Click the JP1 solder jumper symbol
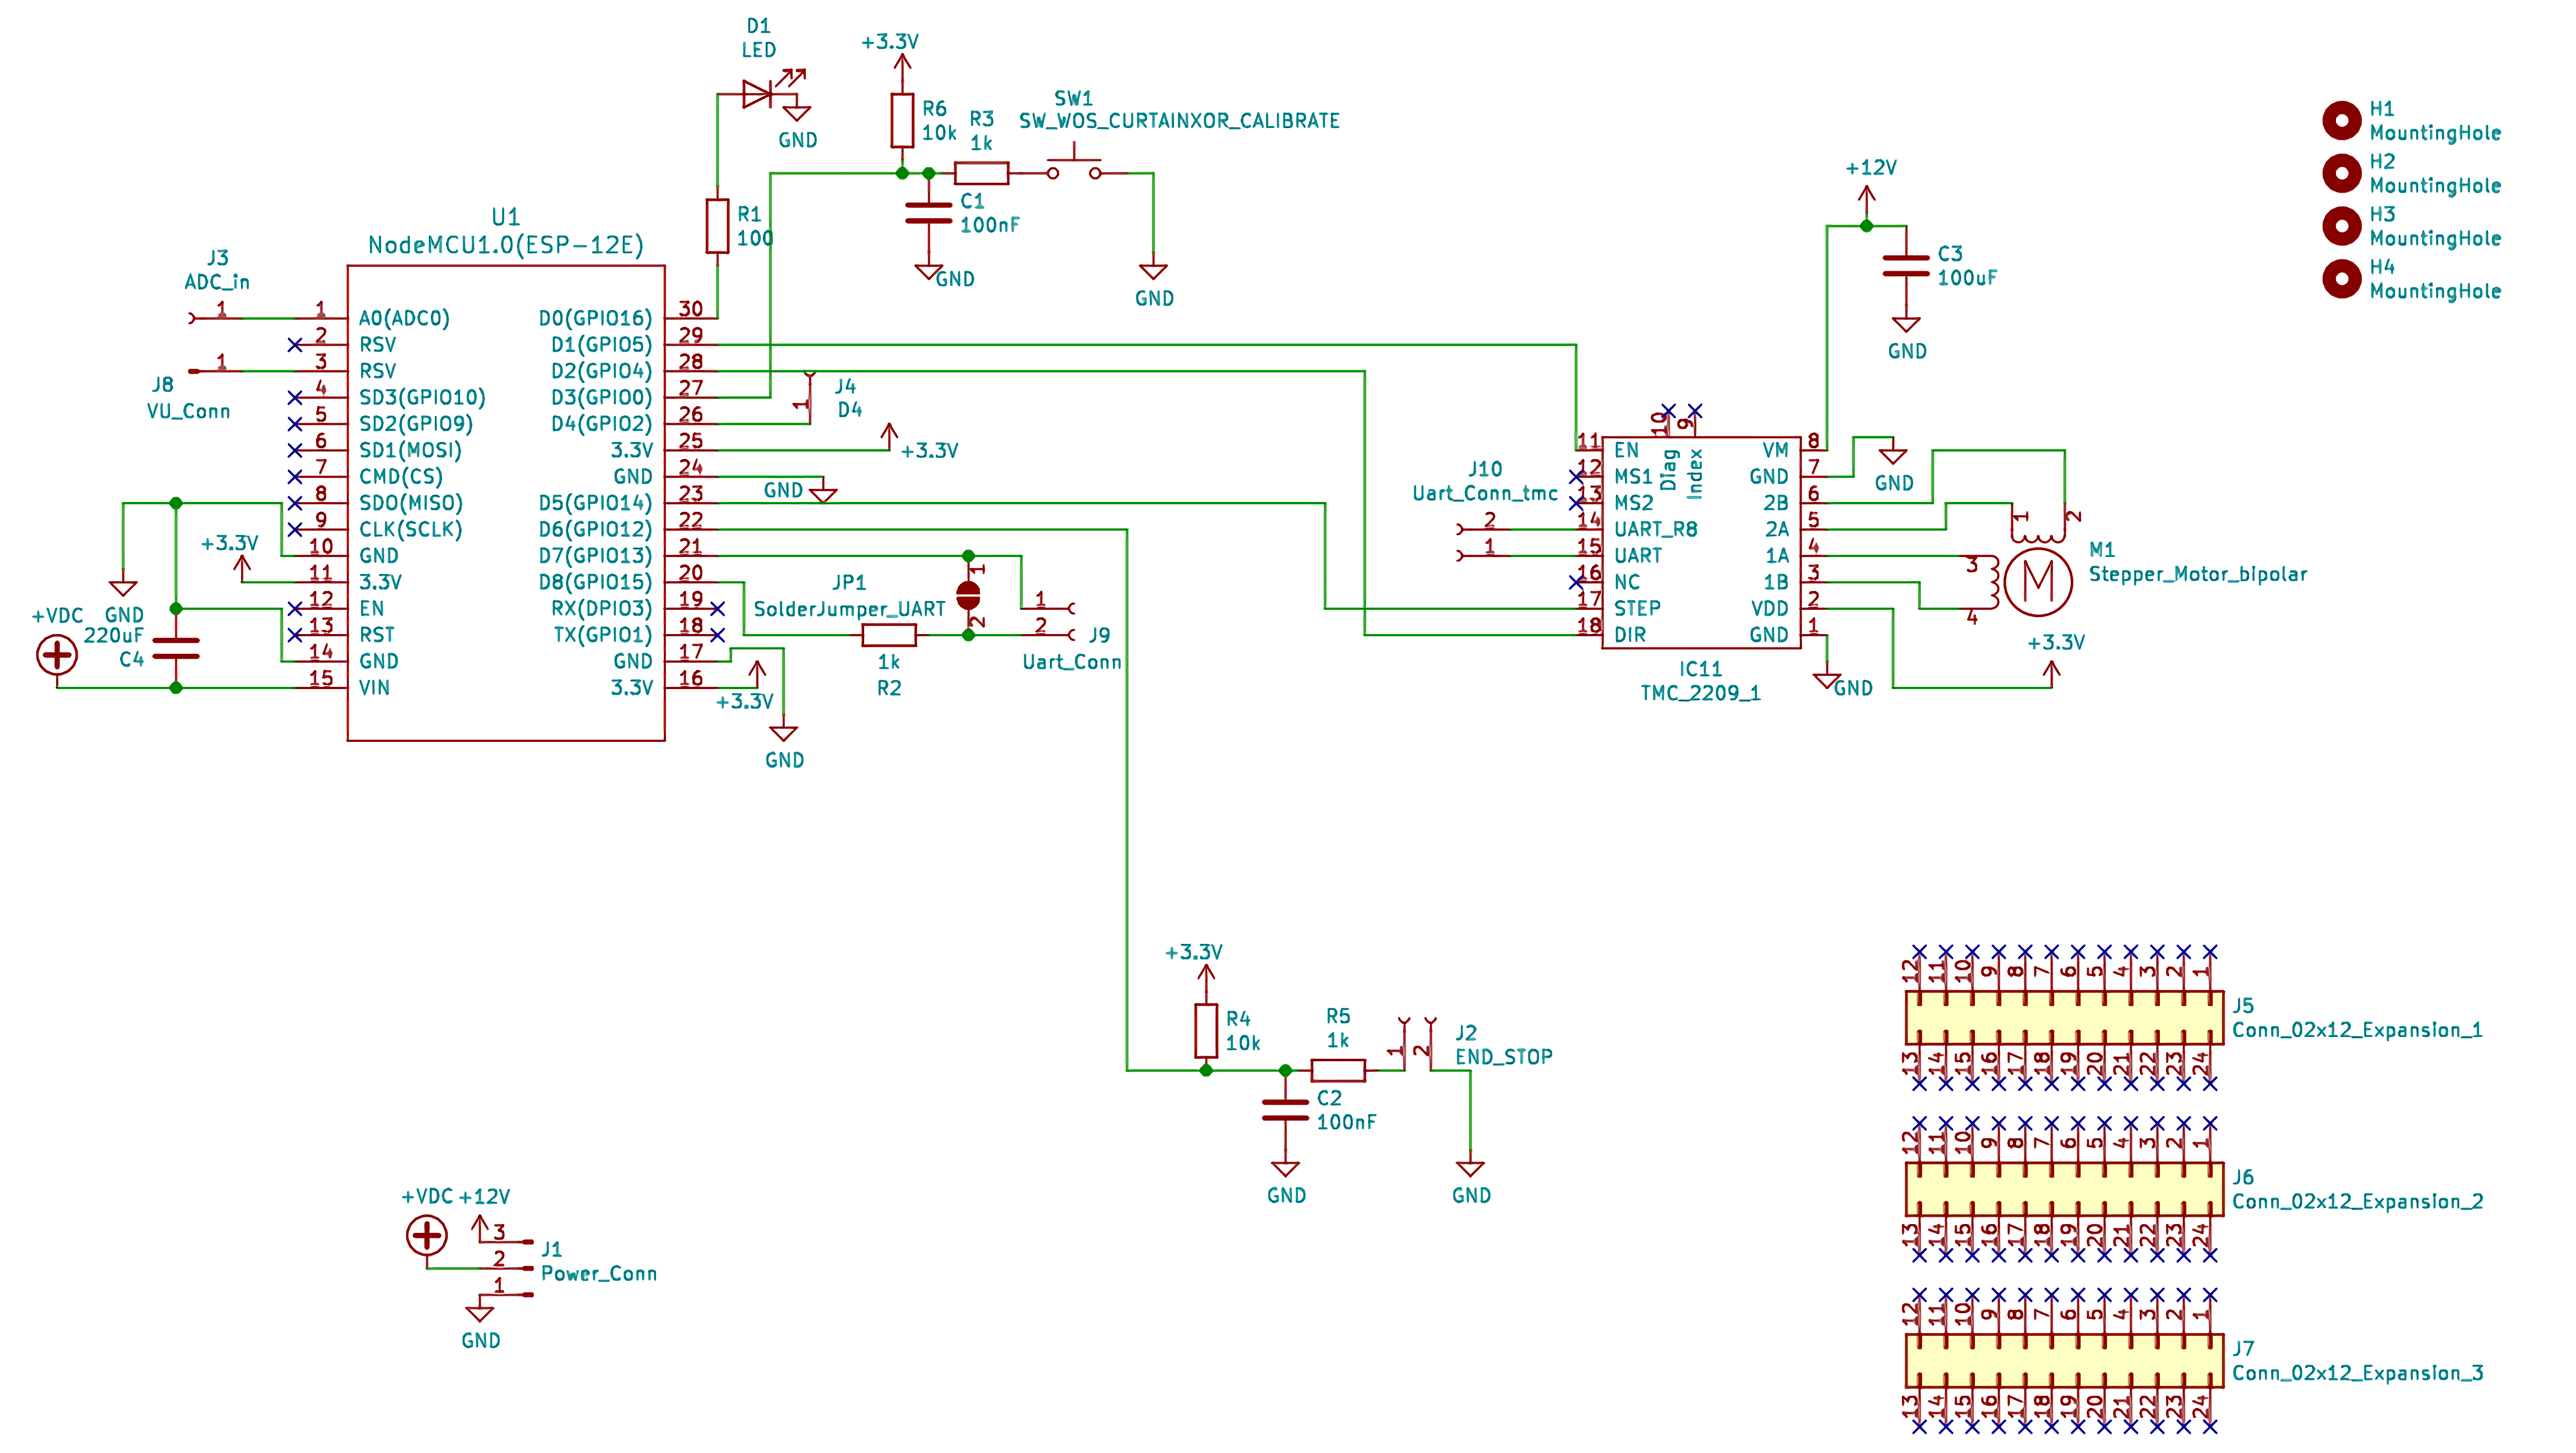The width and height of the screenshot is (2576, 1453). point(968,595)
